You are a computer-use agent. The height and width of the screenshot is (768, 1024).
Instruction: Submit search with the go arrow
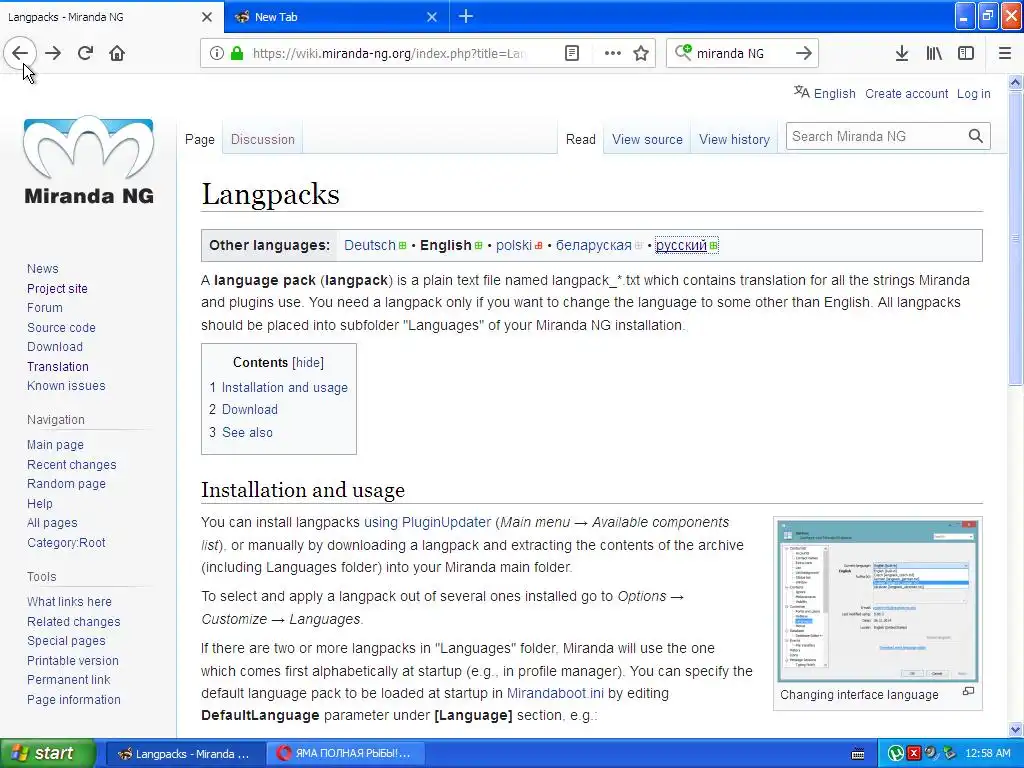pyautogui.click(x=804, y=53)
